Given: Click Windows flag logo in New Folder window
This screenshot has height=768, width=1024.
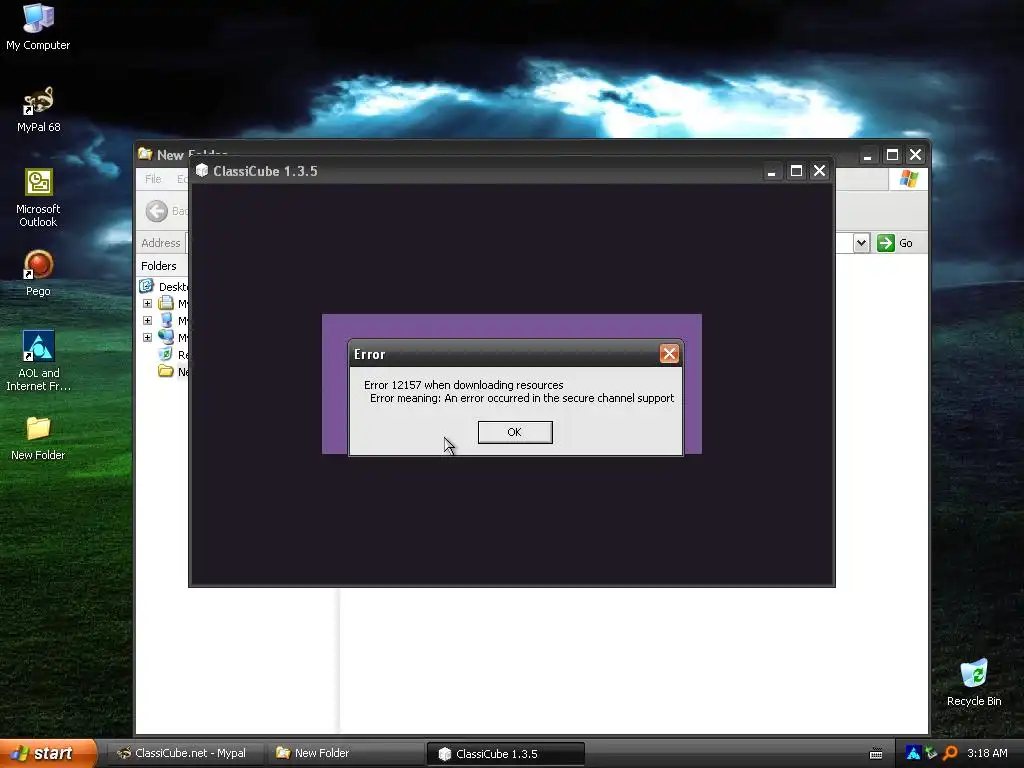Looking at the screenshot, I should (908, 179).
